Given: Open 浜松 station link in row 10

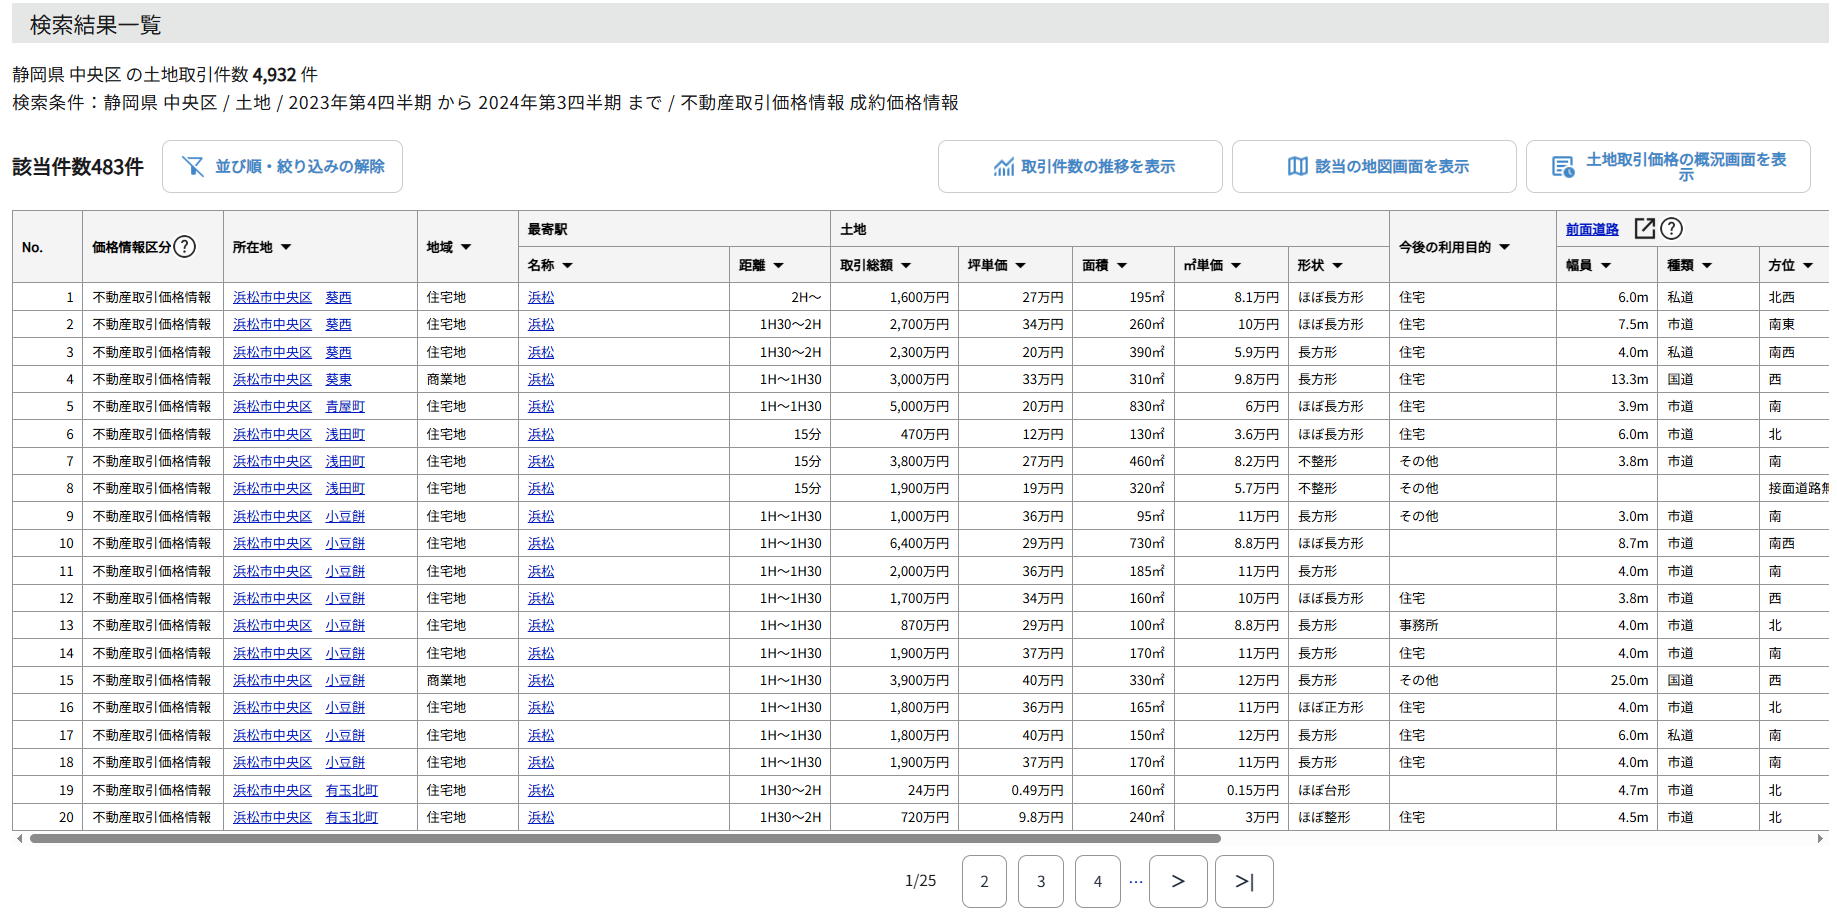Looking at the screenshot, I should point(541,543).
